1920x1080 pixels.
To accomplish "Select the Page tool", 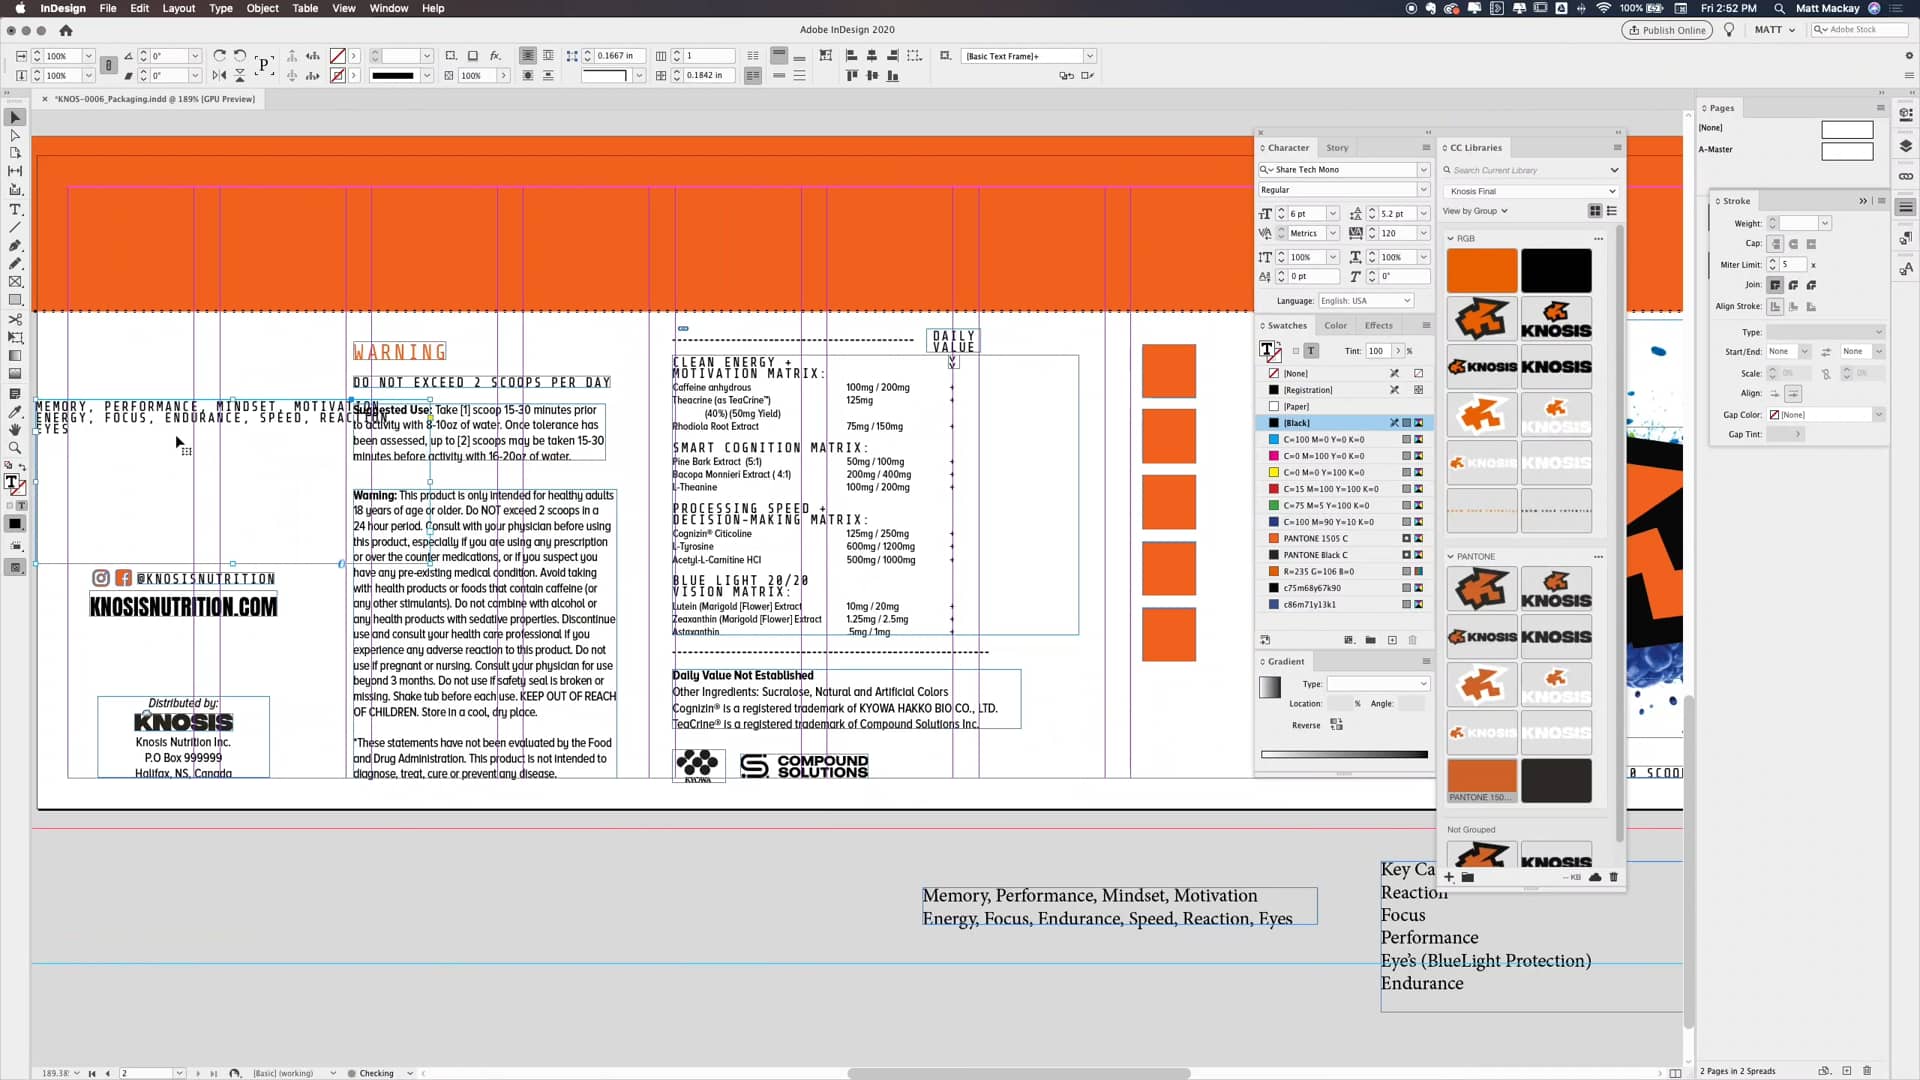I will tap(15, 153).
